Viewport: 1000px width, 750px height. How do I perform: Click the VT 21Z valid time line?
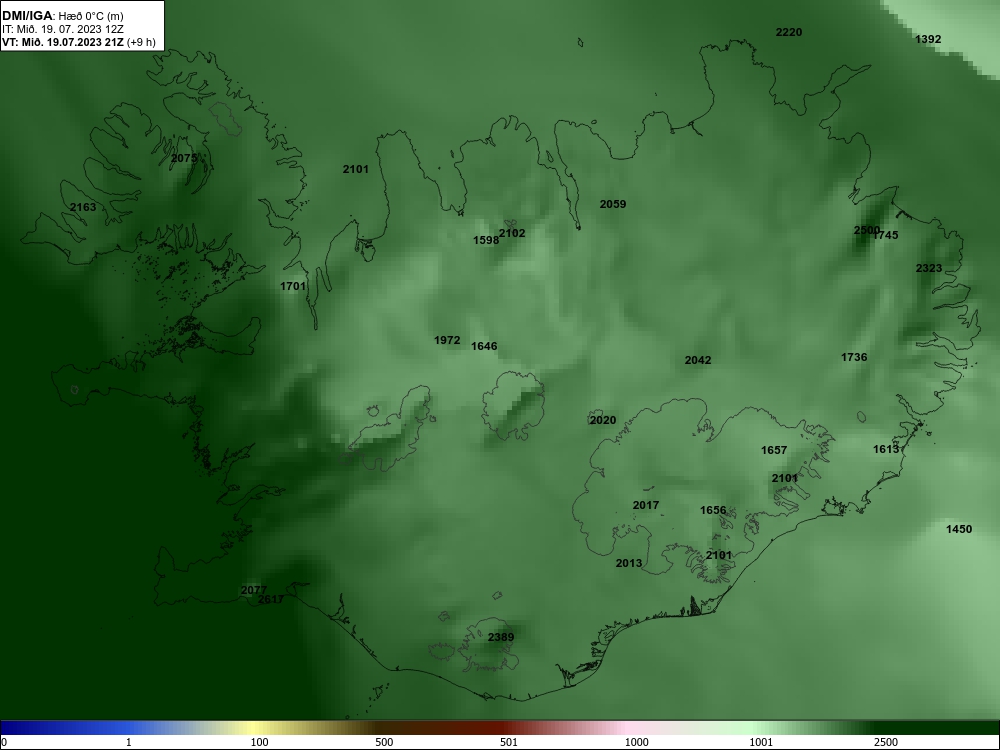78,42
